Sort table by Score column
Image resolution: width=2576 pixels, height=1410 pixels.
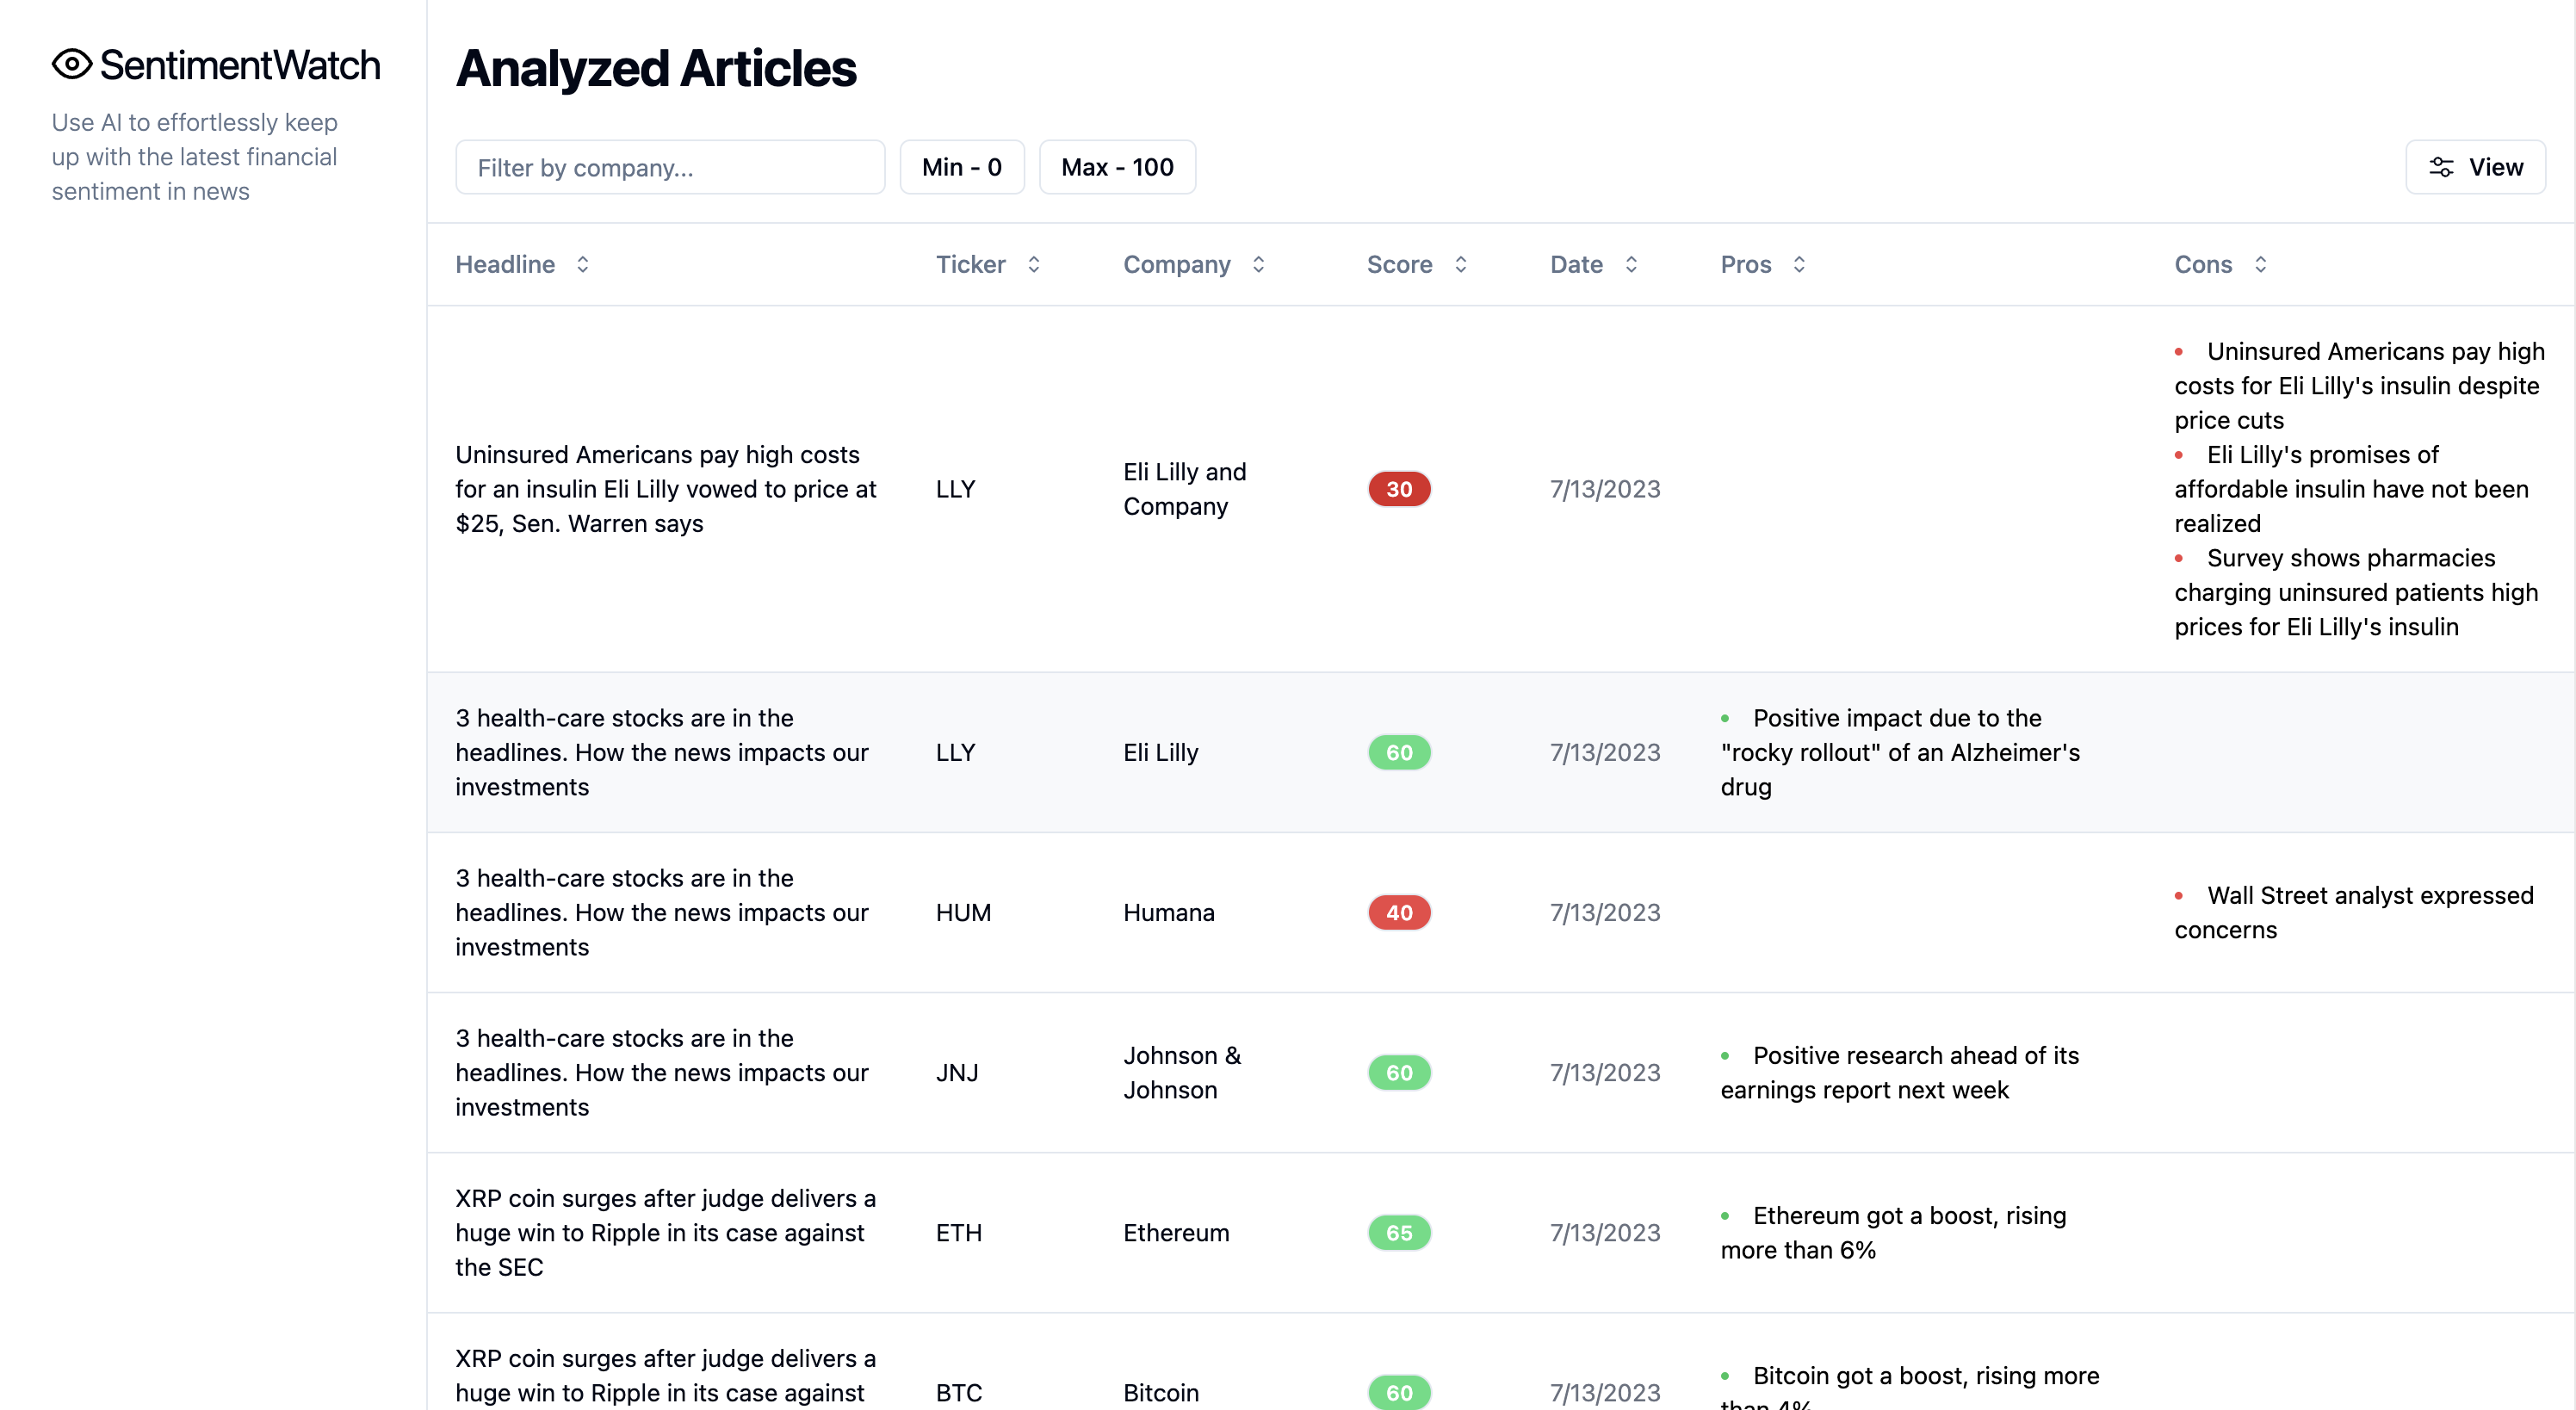[1417, 264]
